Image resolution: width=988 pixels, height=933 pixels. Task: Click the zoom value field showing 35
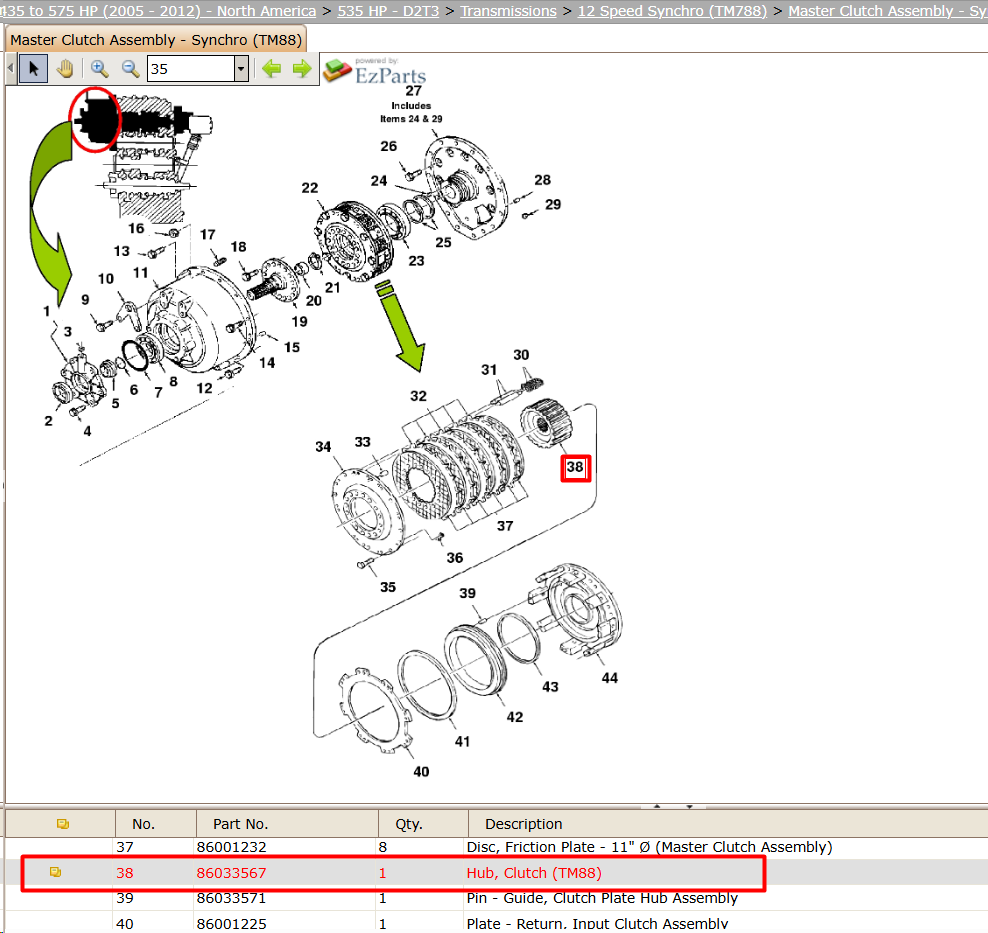(191, 69)
